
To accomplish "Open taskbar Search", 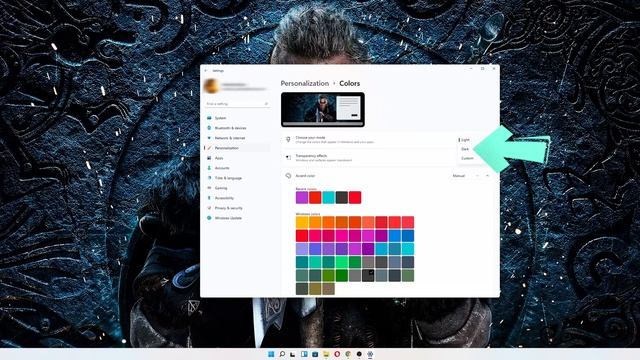I will click(282, 354).
